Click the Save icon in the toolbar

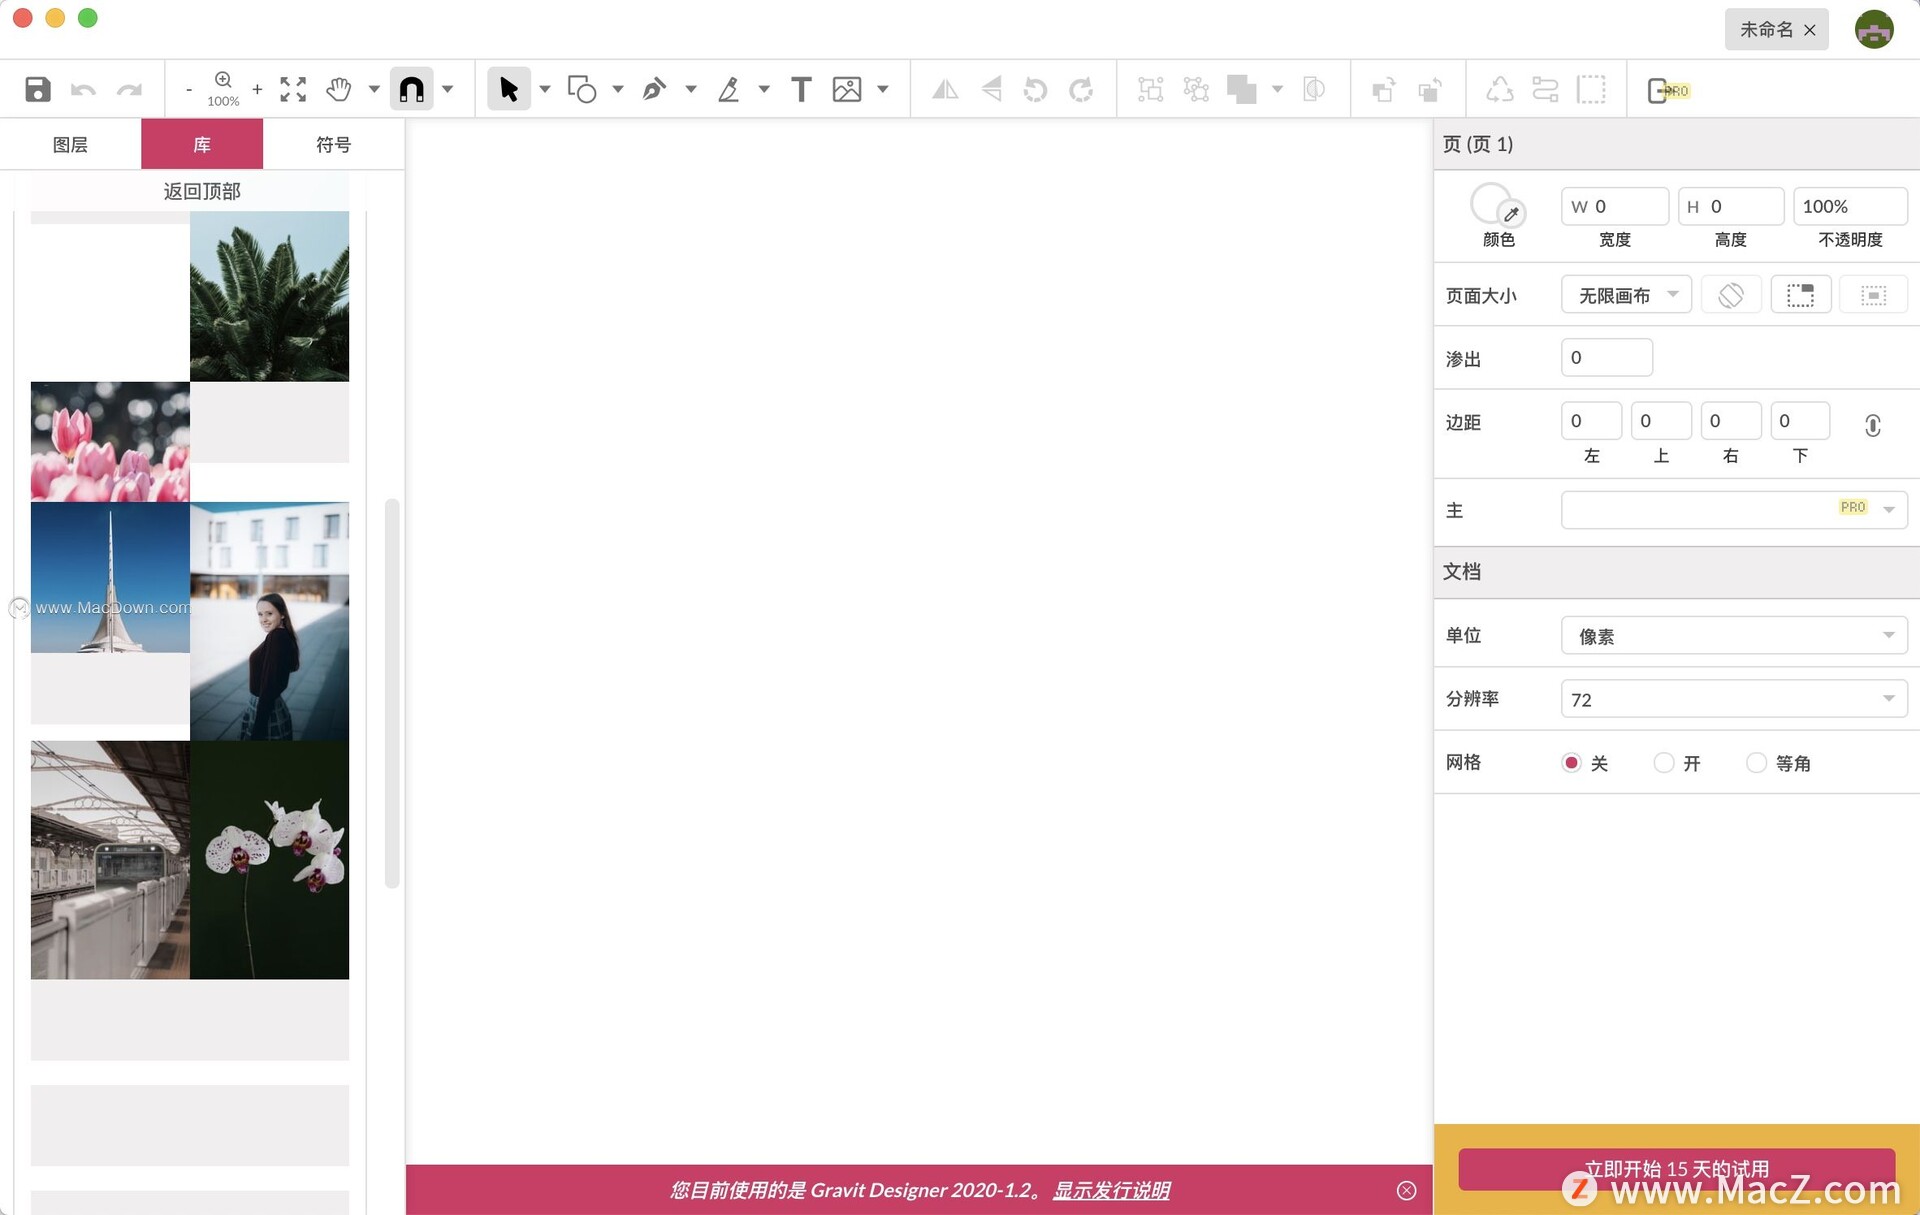pyautogui.click(x=38, y=89)
